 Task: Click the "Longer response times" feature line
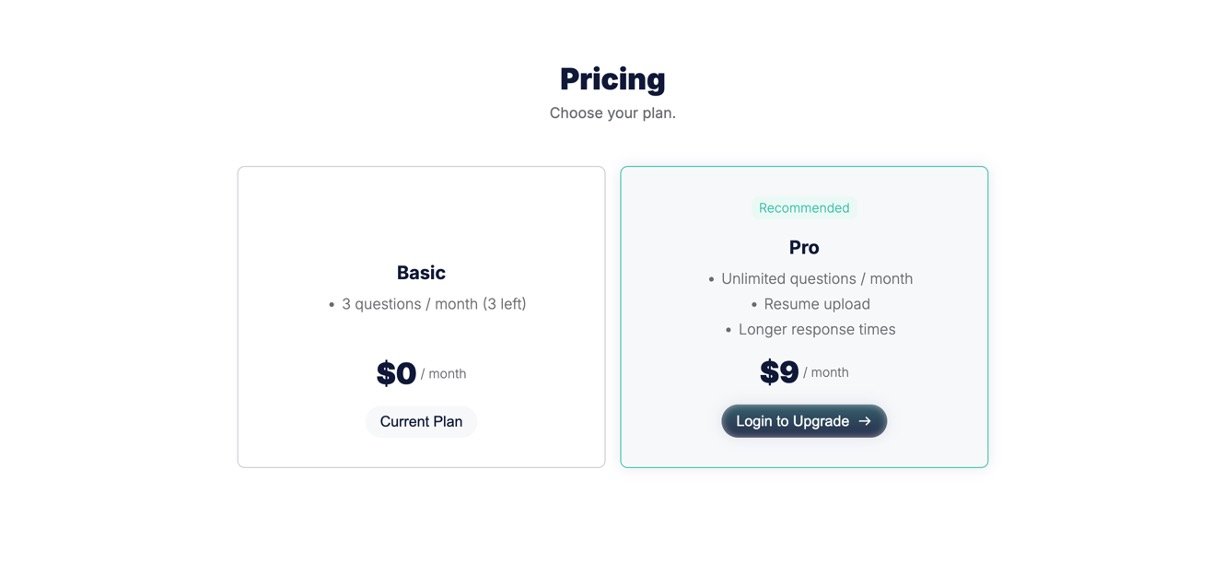(817, 329)
